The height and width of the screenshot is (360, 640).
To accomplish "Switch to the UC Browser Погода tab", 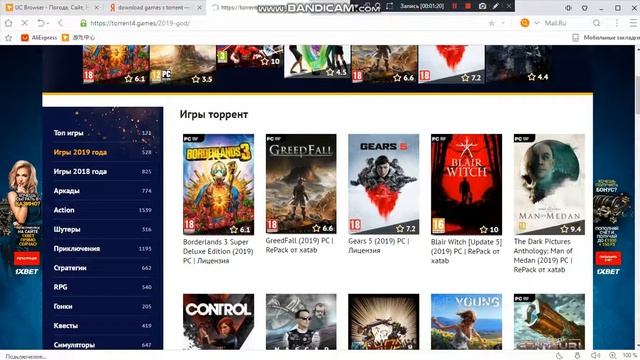I will [x=52, y=7].
